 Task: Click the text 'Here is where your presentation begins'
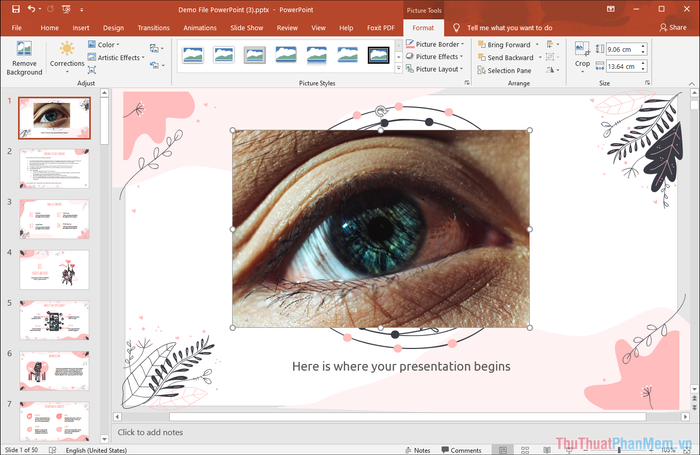point(401,366)
